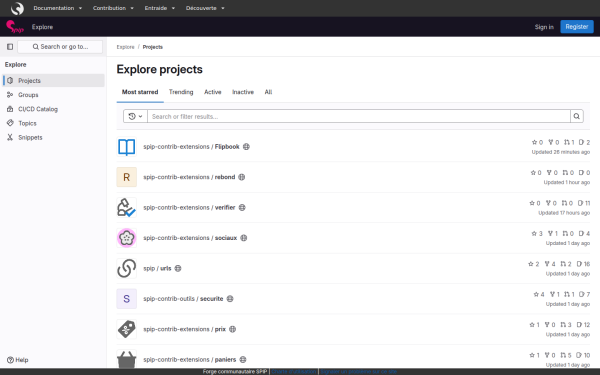Open the spip-contrib-extensions / Flipbook project link

point(191,147)
